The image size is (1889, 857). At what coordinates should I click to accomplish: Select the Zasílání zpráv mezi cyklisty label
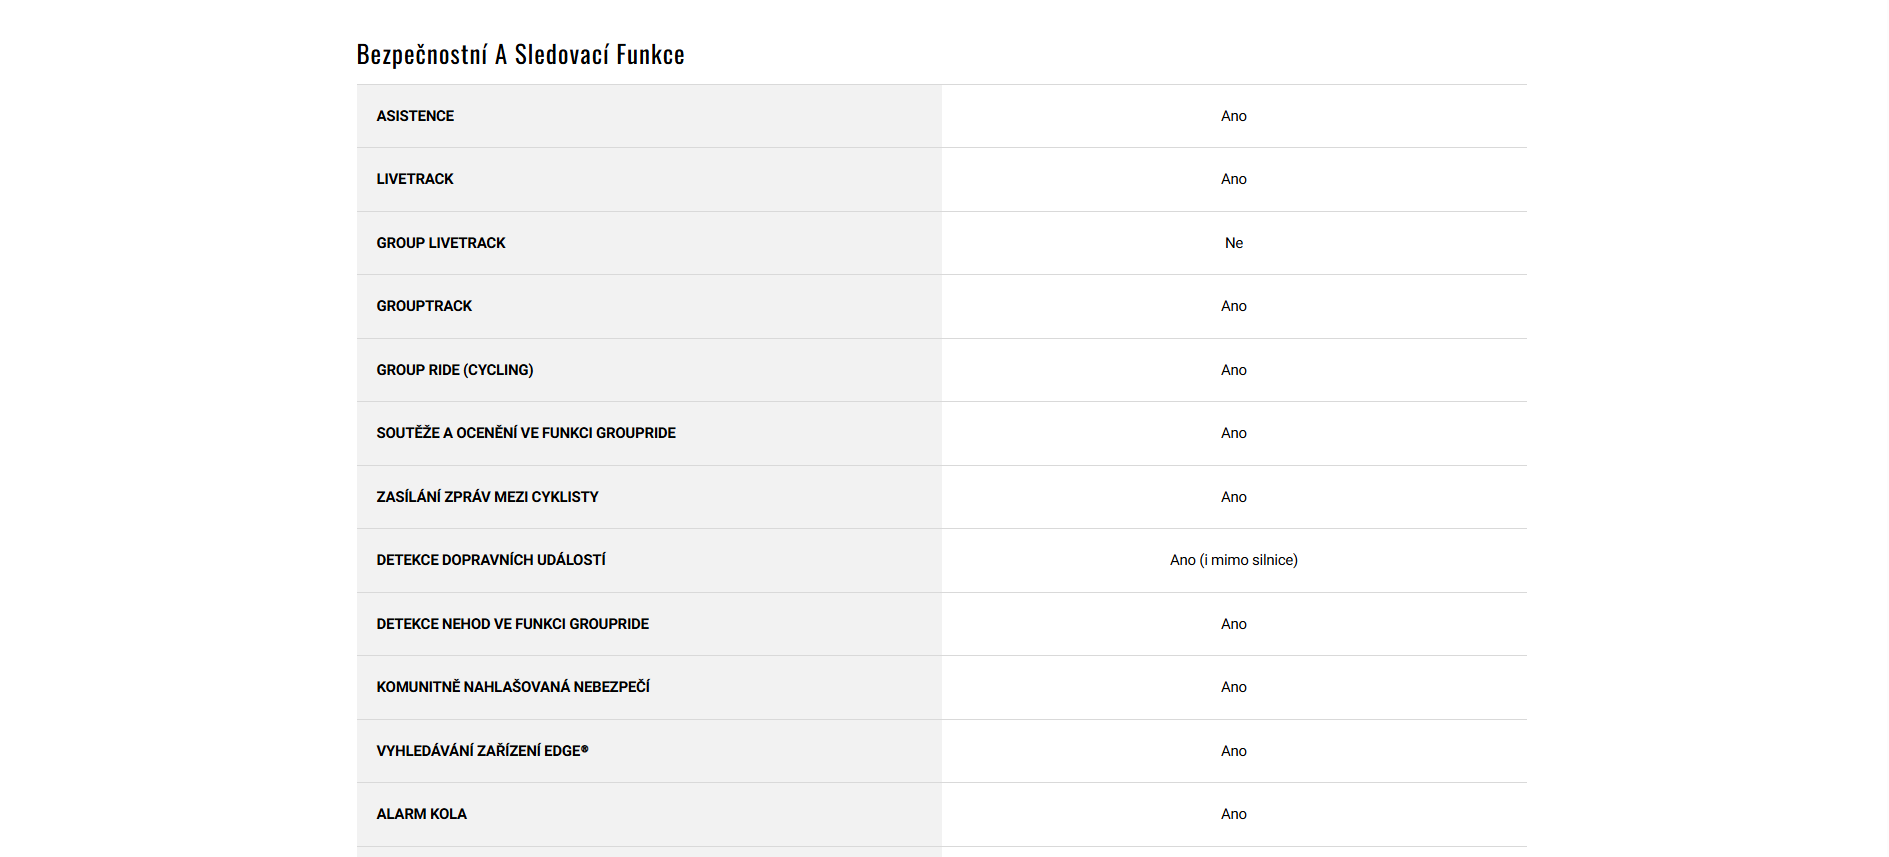[x=487, y=497]
